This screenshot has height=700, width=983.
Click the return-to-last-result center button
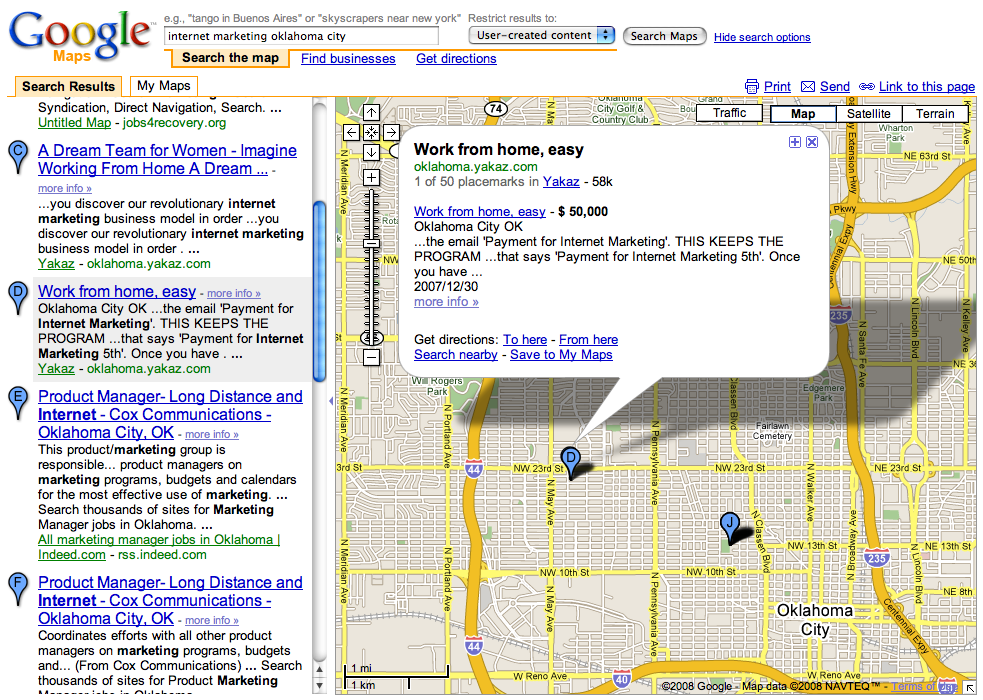(371, 133)
